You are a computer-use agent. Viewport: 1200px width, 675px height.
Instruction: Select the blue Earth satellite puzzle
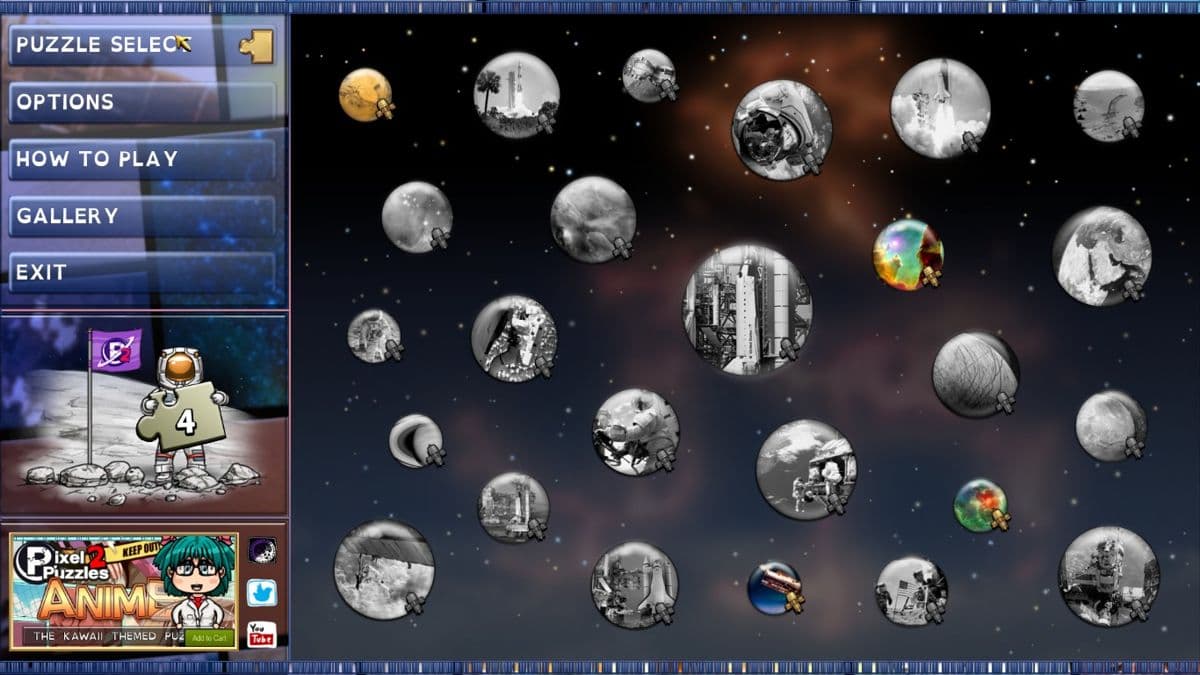(774, 587)
